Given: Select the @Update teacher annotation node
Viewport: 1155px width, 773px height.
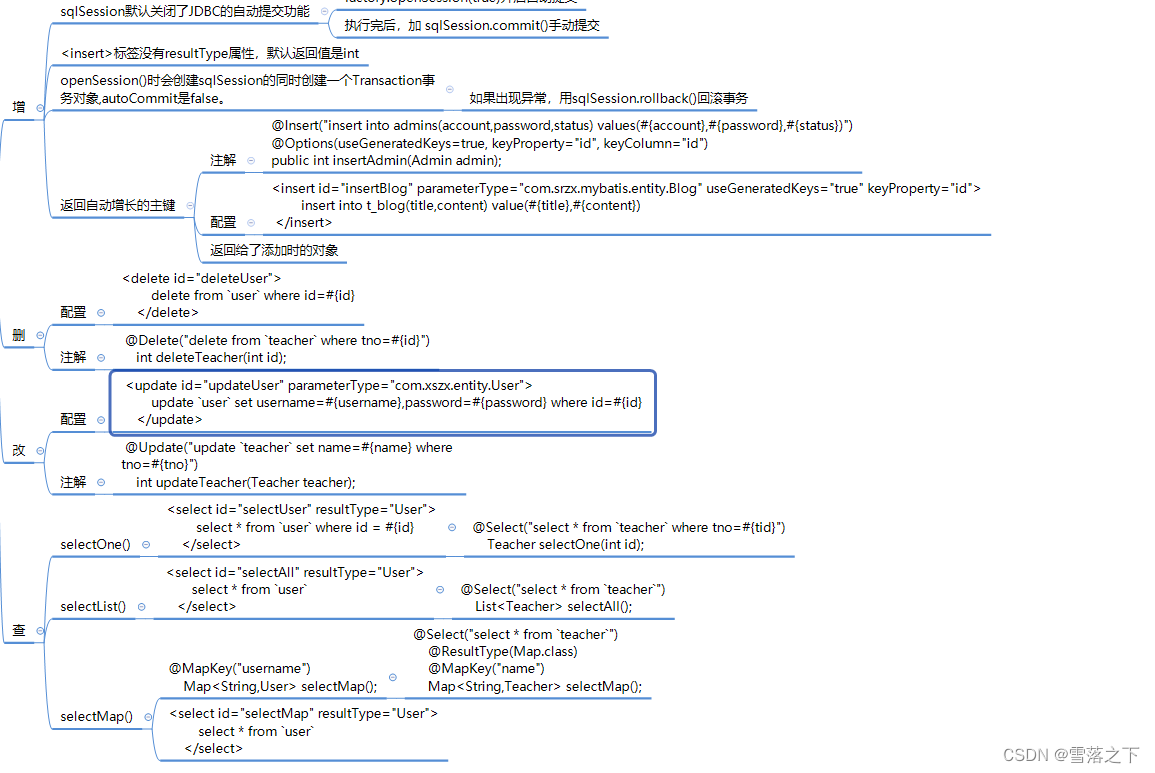Looking at the screenshot, I should point(287,465).
